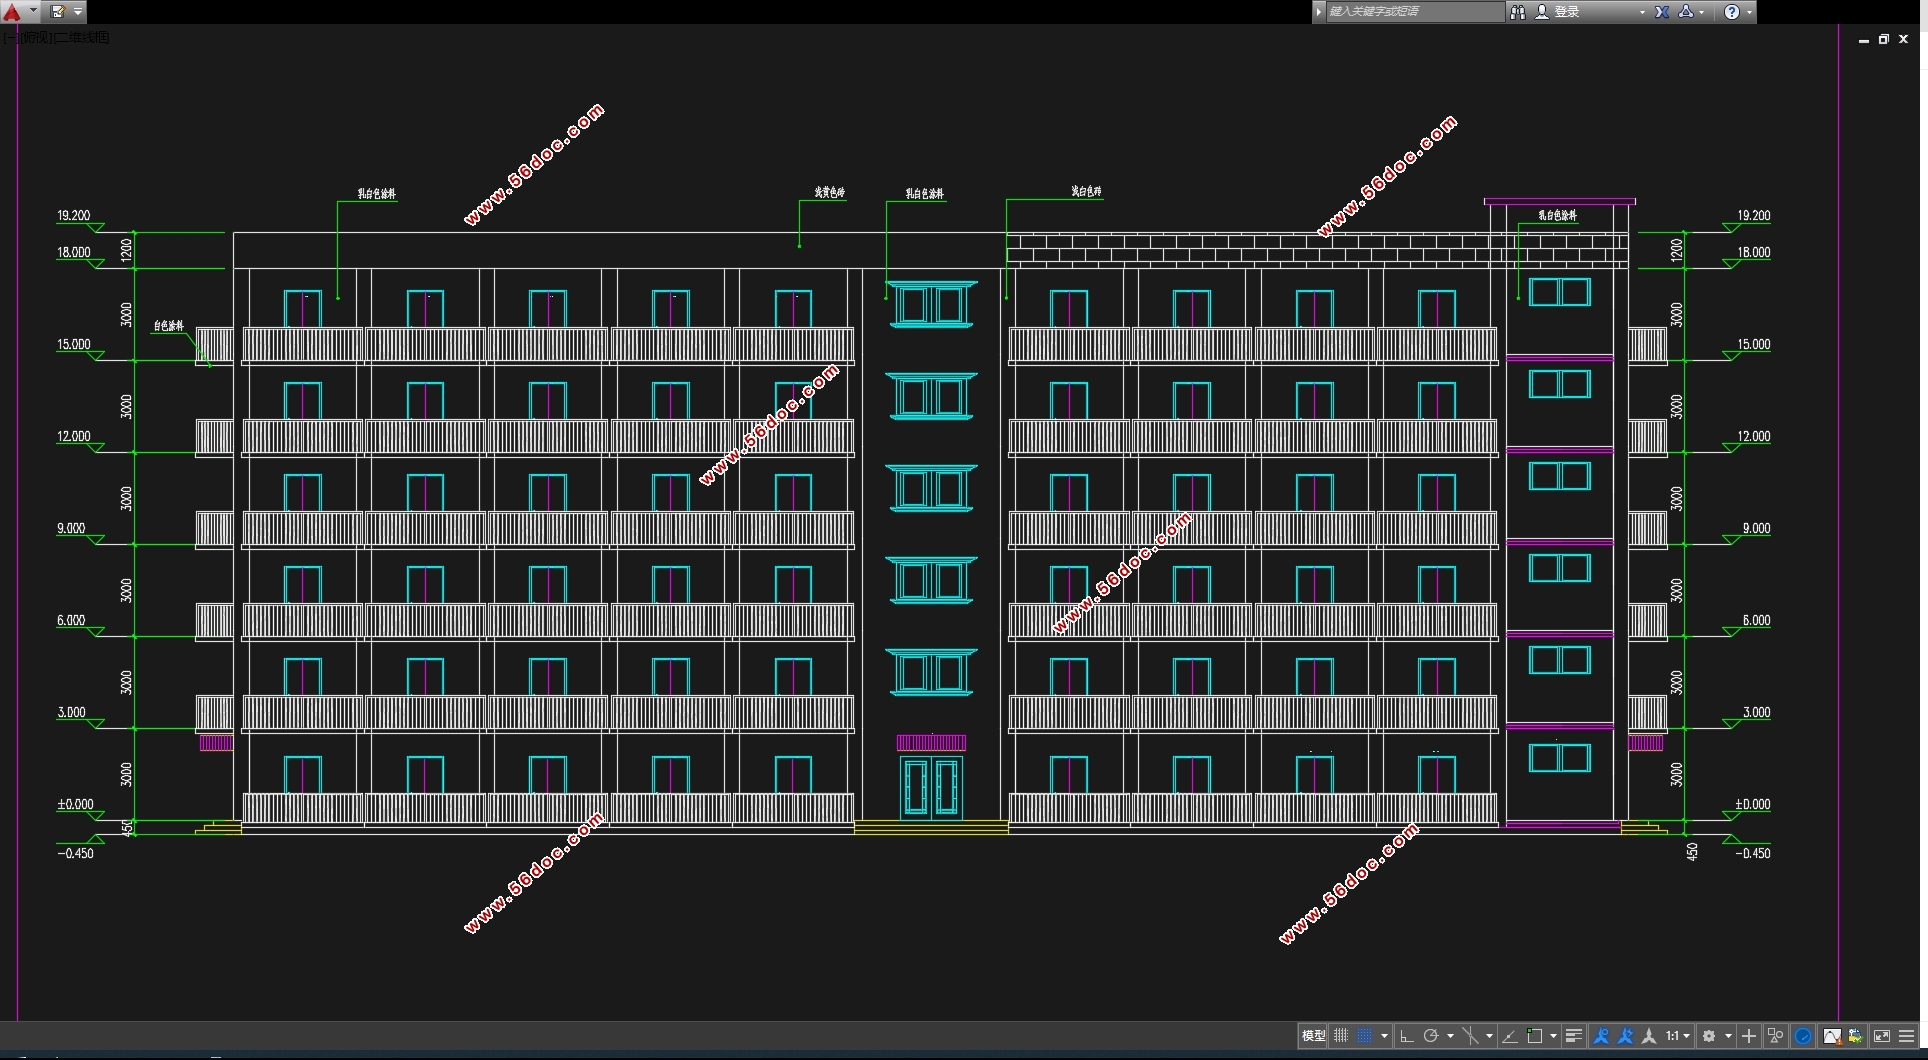Expand the object snap options arrow
The width and height of the screenshot is (1928, 1060).
click(x=1553, y=1036)
